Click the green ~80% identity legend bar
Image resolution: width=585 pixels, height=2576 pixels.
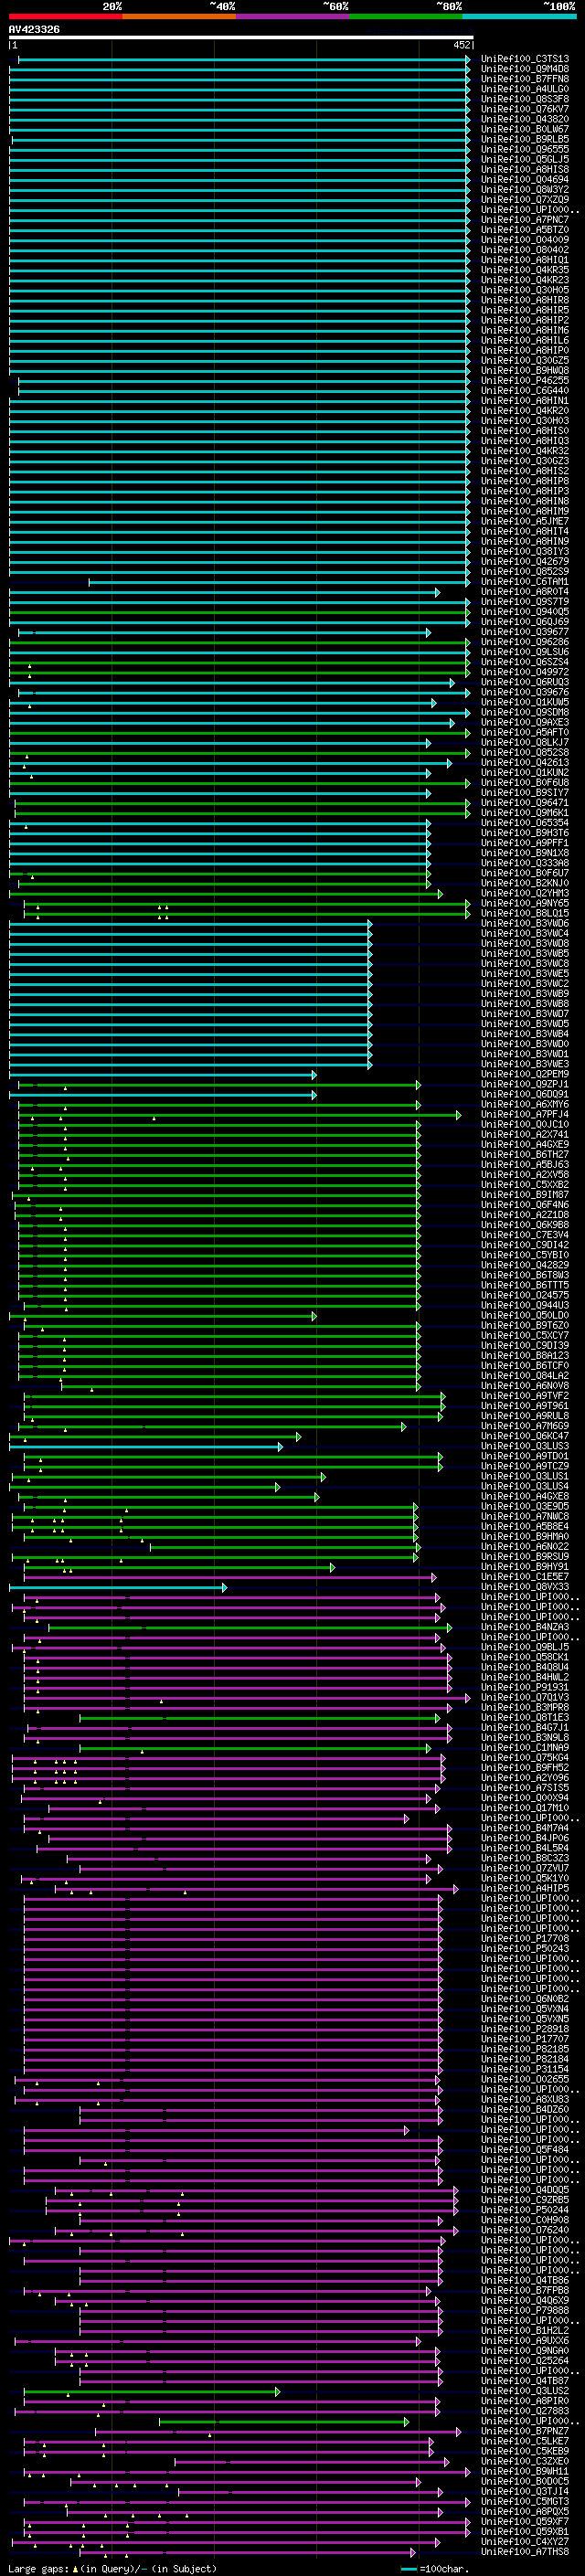[x=406, y=16]
